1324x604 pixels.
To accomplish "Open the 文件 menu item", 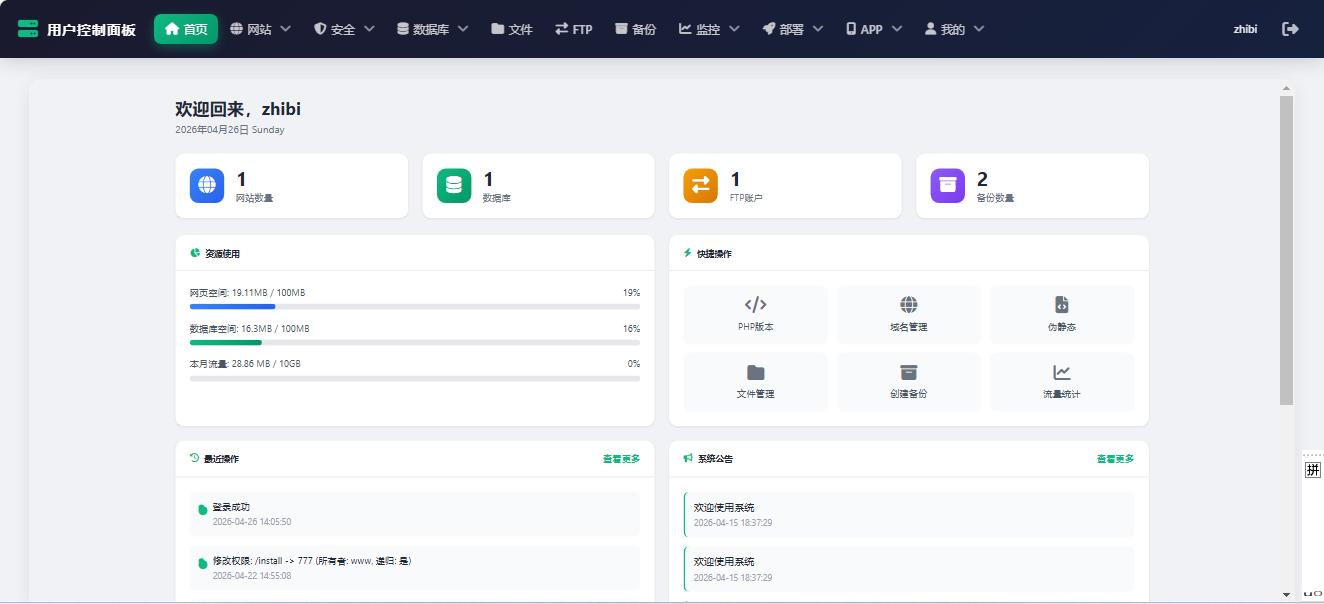I will coord(512,29).
